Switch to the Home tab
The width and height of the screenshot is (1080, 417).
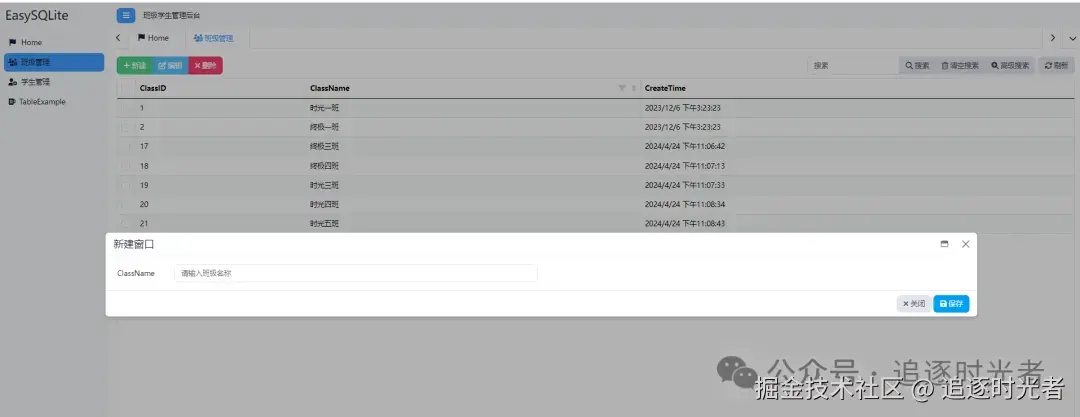click(x=153, y=39)
